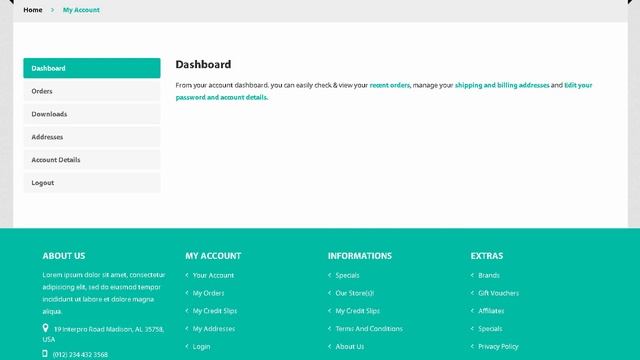640x360 pixels.
Task: Click the Dashboard page heading
Action: (x=203, y=64)
